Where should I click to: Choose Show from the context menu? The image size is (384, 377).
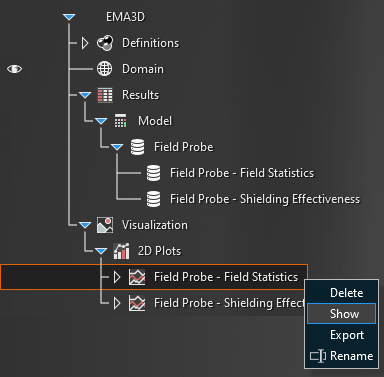tap(341, 314)
